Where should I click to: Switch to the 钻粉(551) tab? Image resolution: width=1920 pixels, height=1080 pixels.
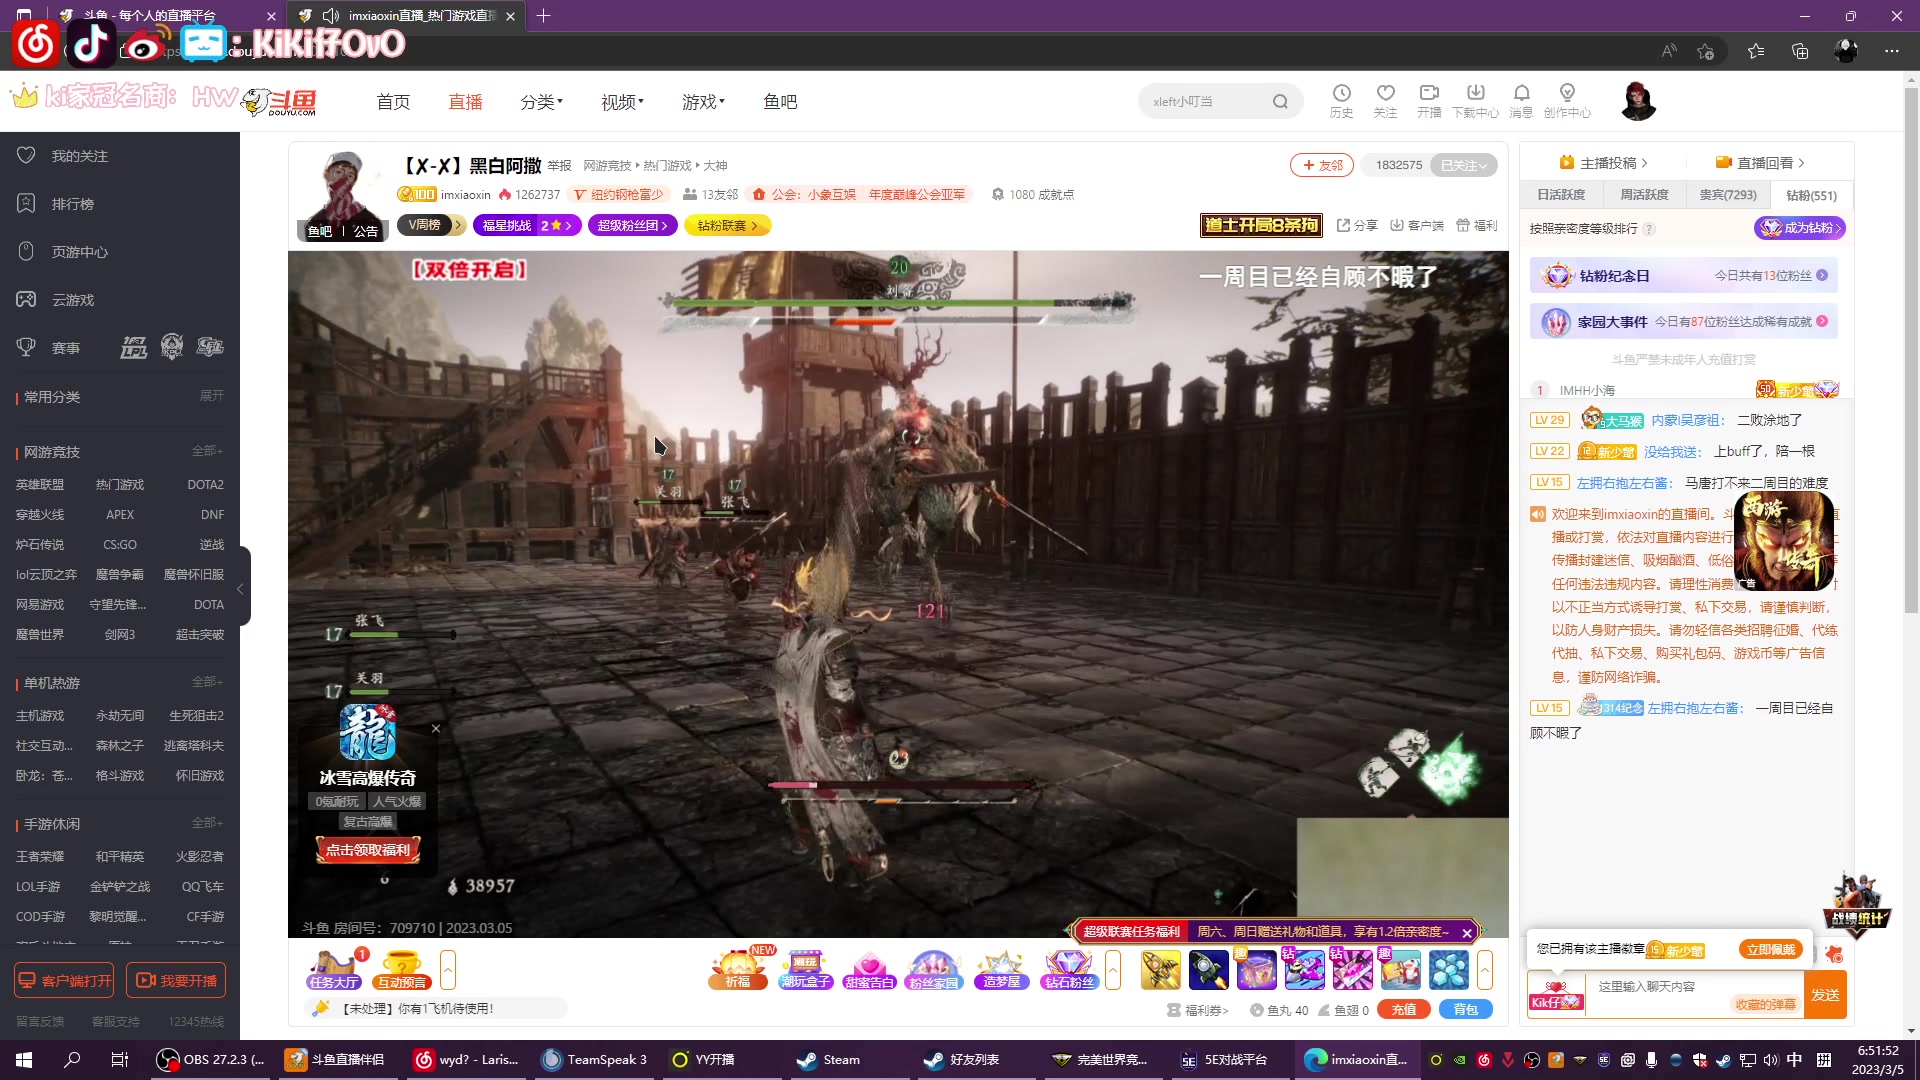pyautogui.click(x=1811, y=196)
